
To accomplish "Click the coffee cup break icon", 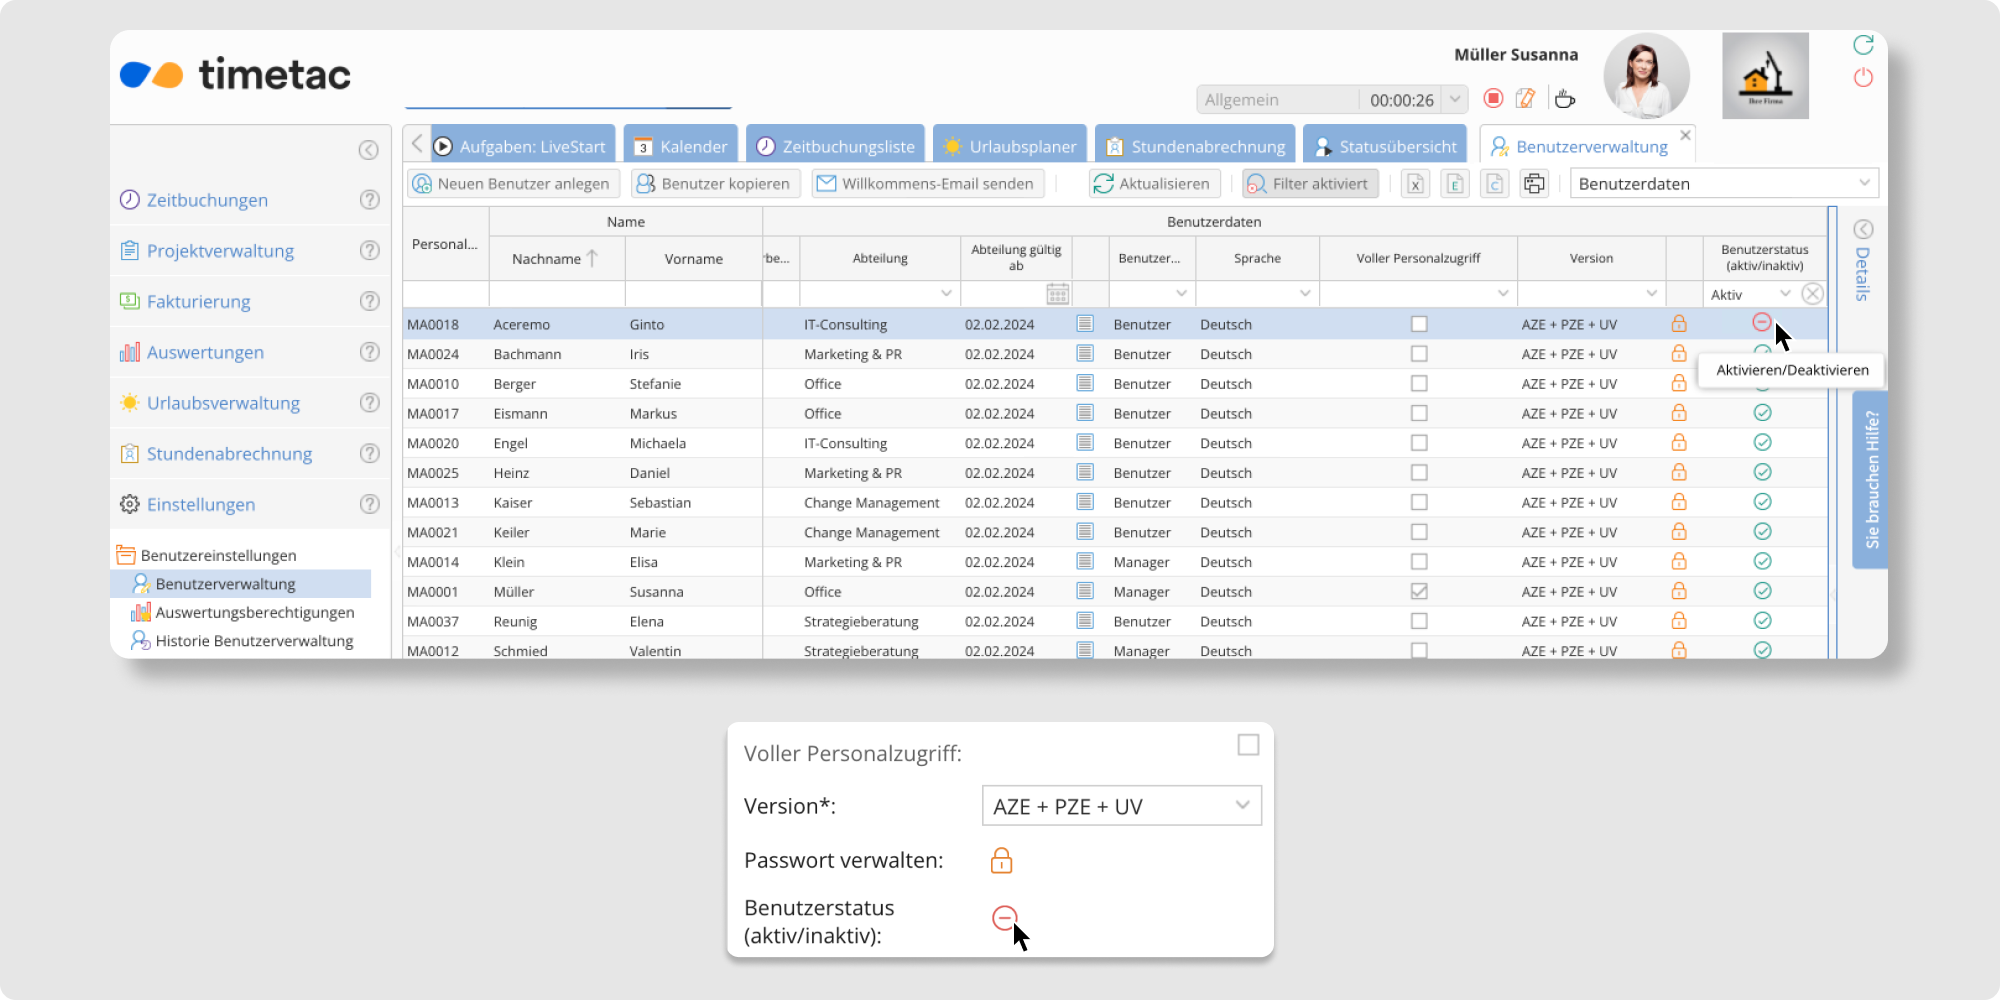I will point(1565,98).
